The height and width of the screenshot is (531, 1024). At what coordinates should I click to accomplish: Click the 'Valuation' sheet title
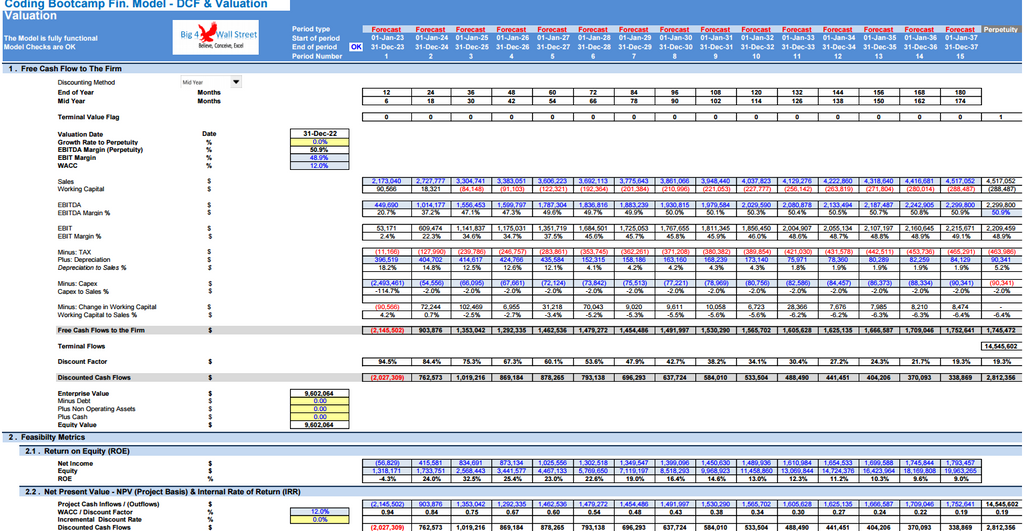(x=30, y=15)
